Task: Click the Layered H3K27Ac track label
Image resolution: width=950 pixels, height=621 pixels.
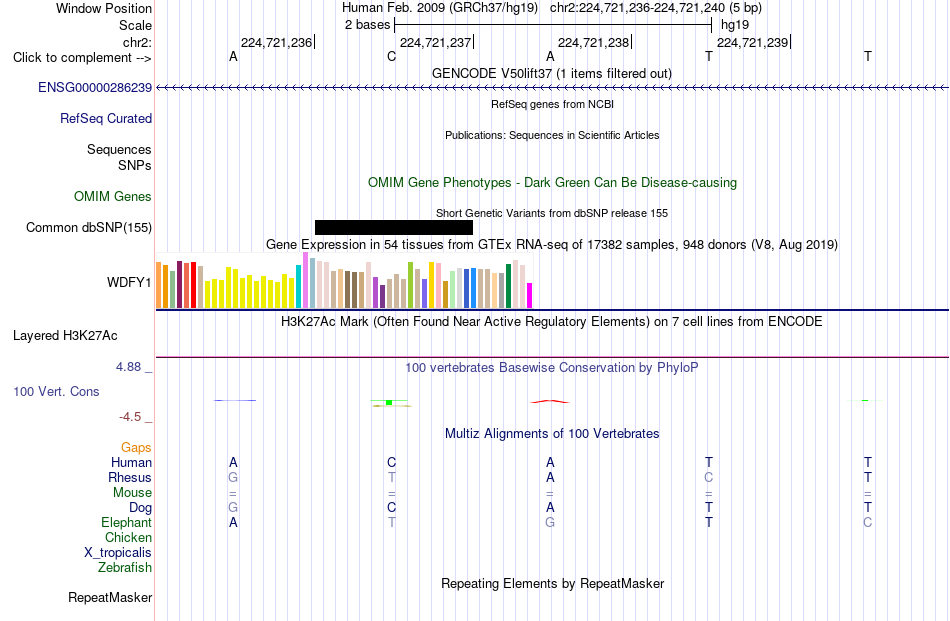Action: tap(65, 336)
